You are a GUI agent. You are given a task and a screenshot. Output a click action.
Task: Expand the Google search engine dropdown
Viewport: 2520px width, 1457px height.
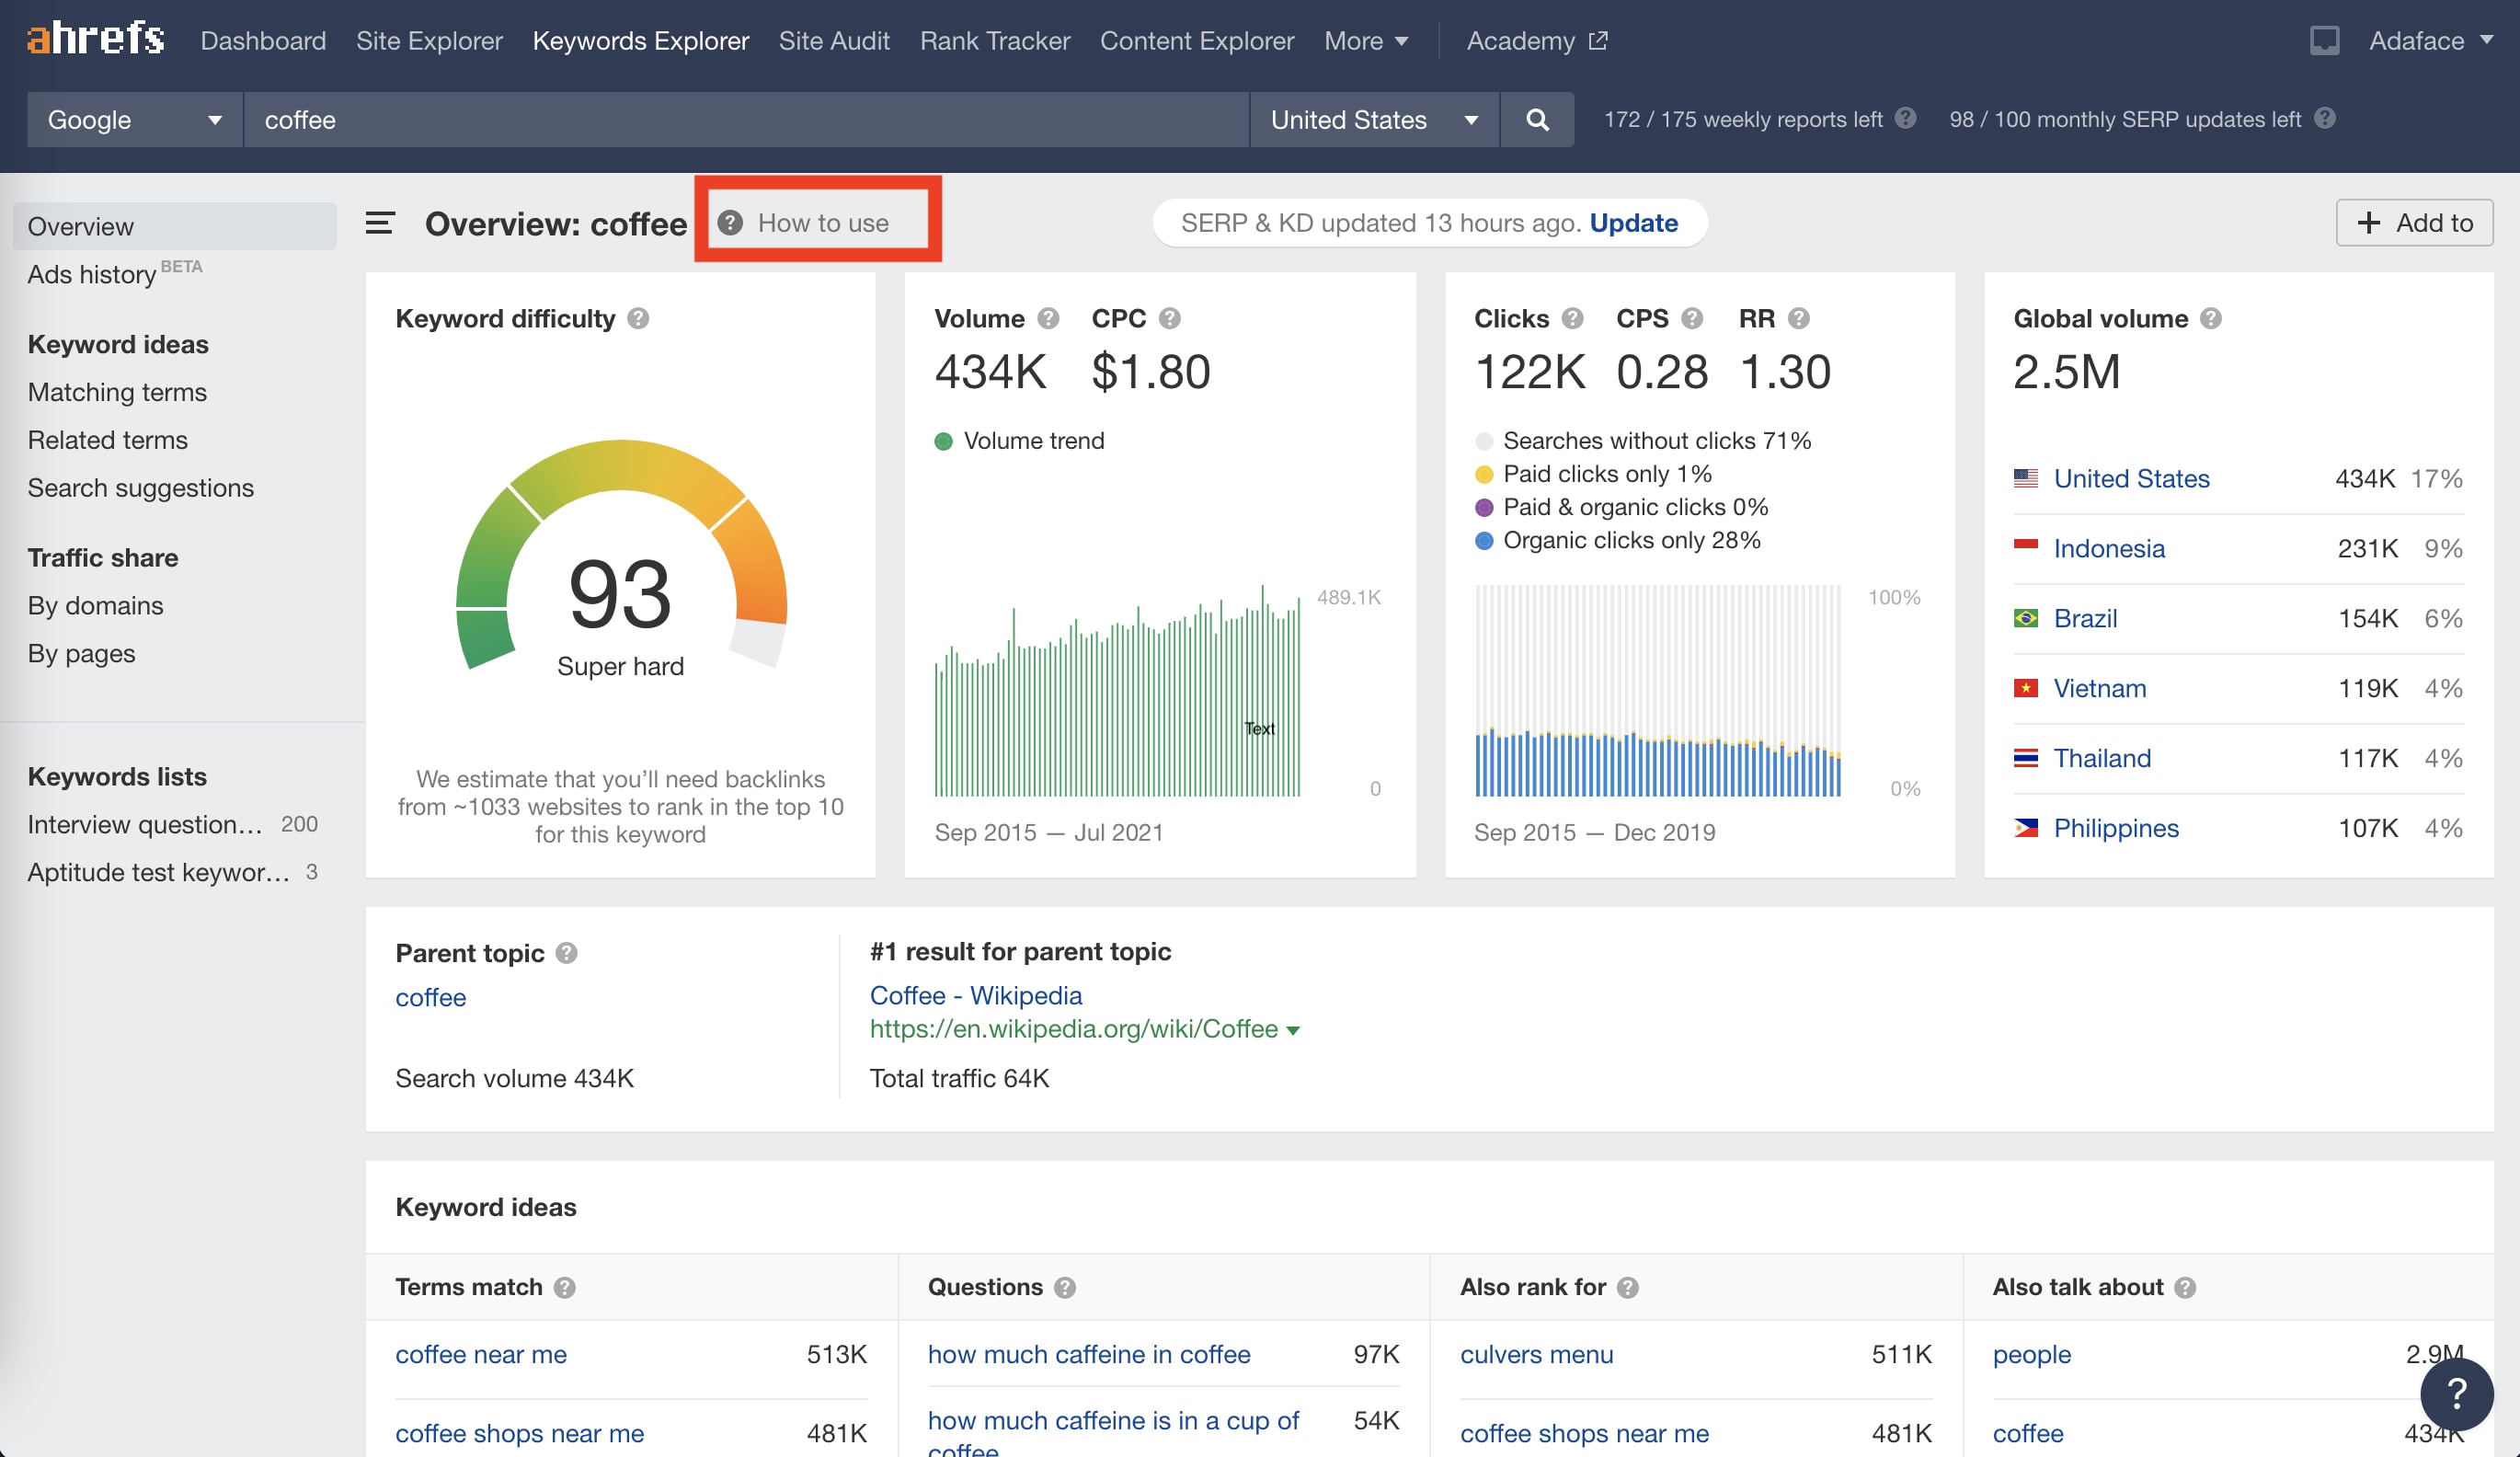pos(130,120)
